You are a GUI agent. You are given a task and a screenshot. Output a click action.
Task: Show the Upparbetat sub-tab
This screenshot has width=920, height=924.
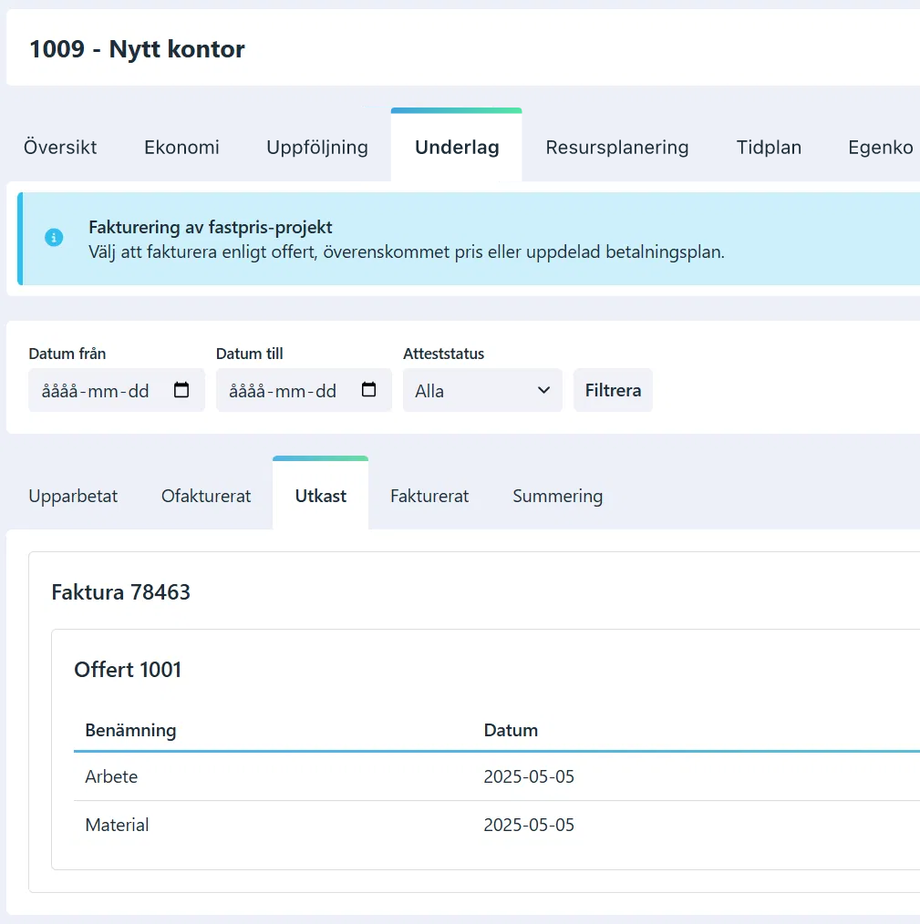[x=73, y=496]
